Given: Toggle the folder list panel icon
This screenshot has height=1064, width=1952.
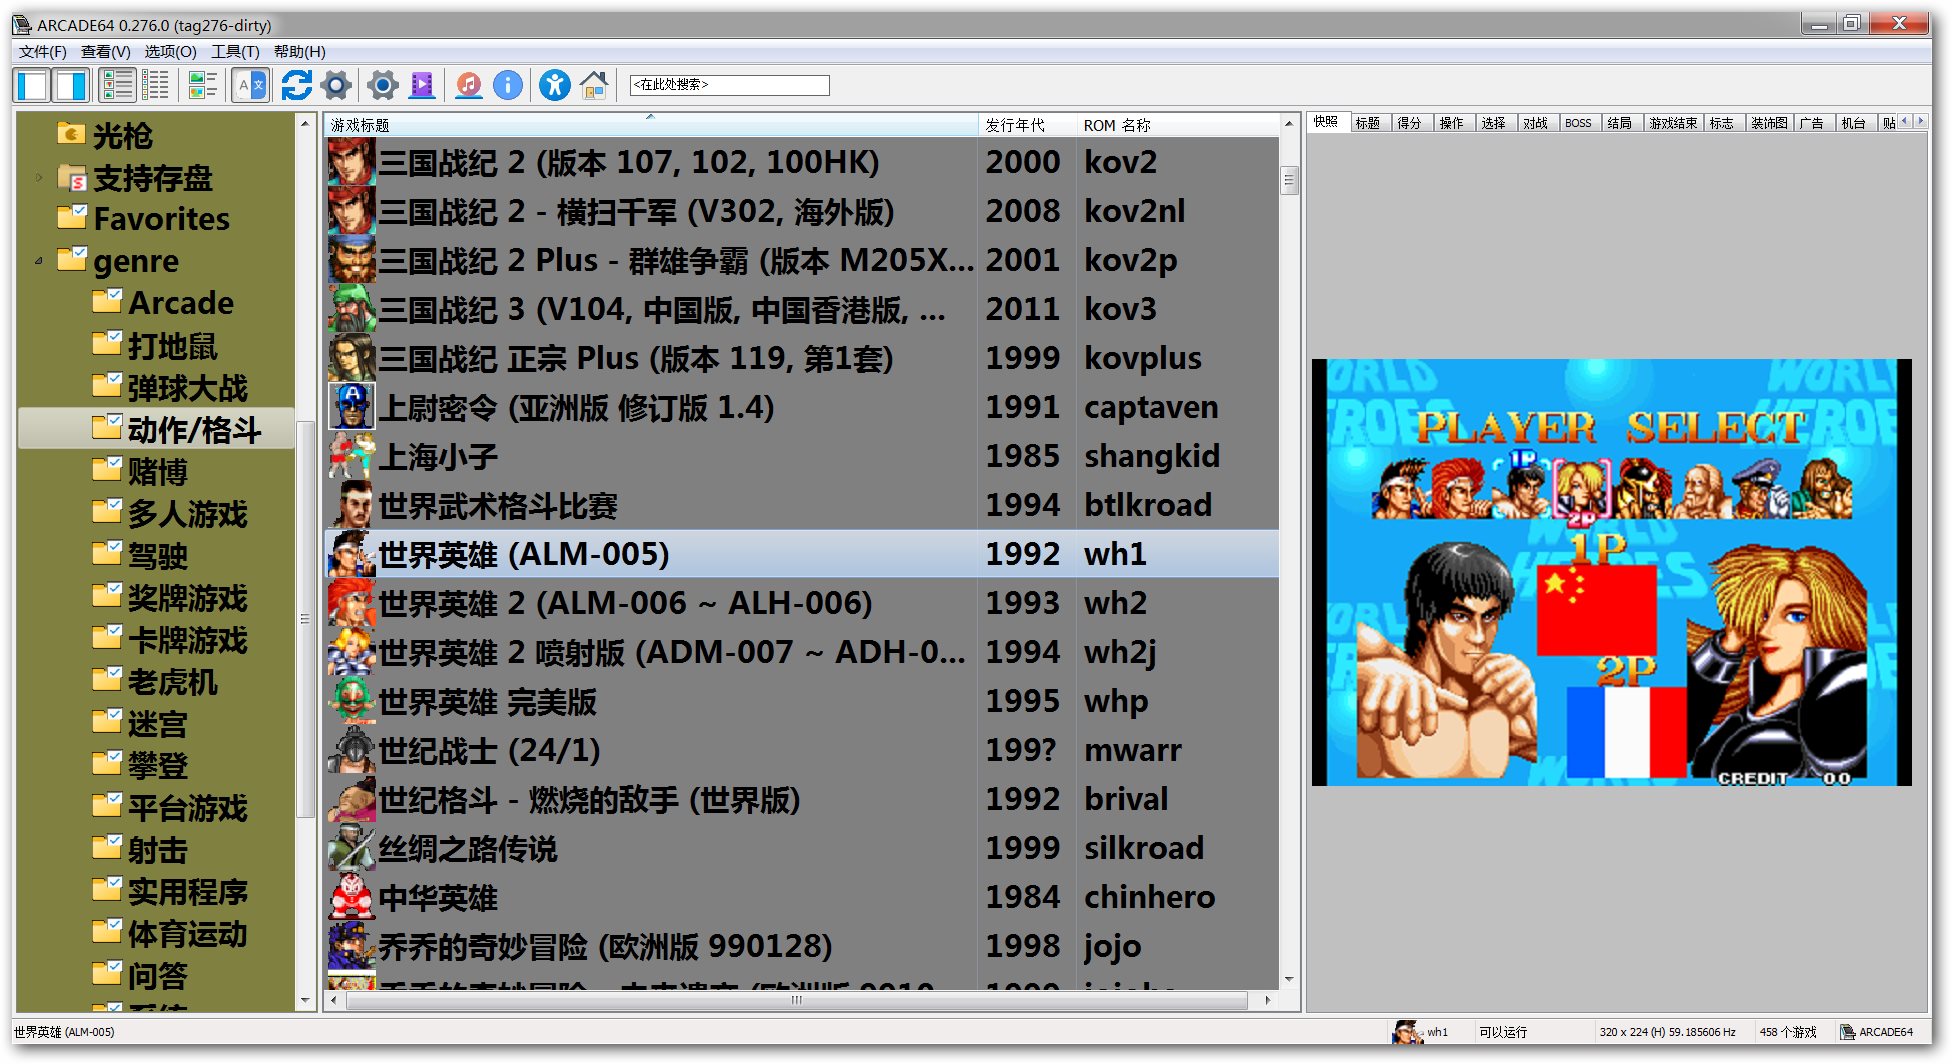Looking at the screenshot, I should (32, 85).
